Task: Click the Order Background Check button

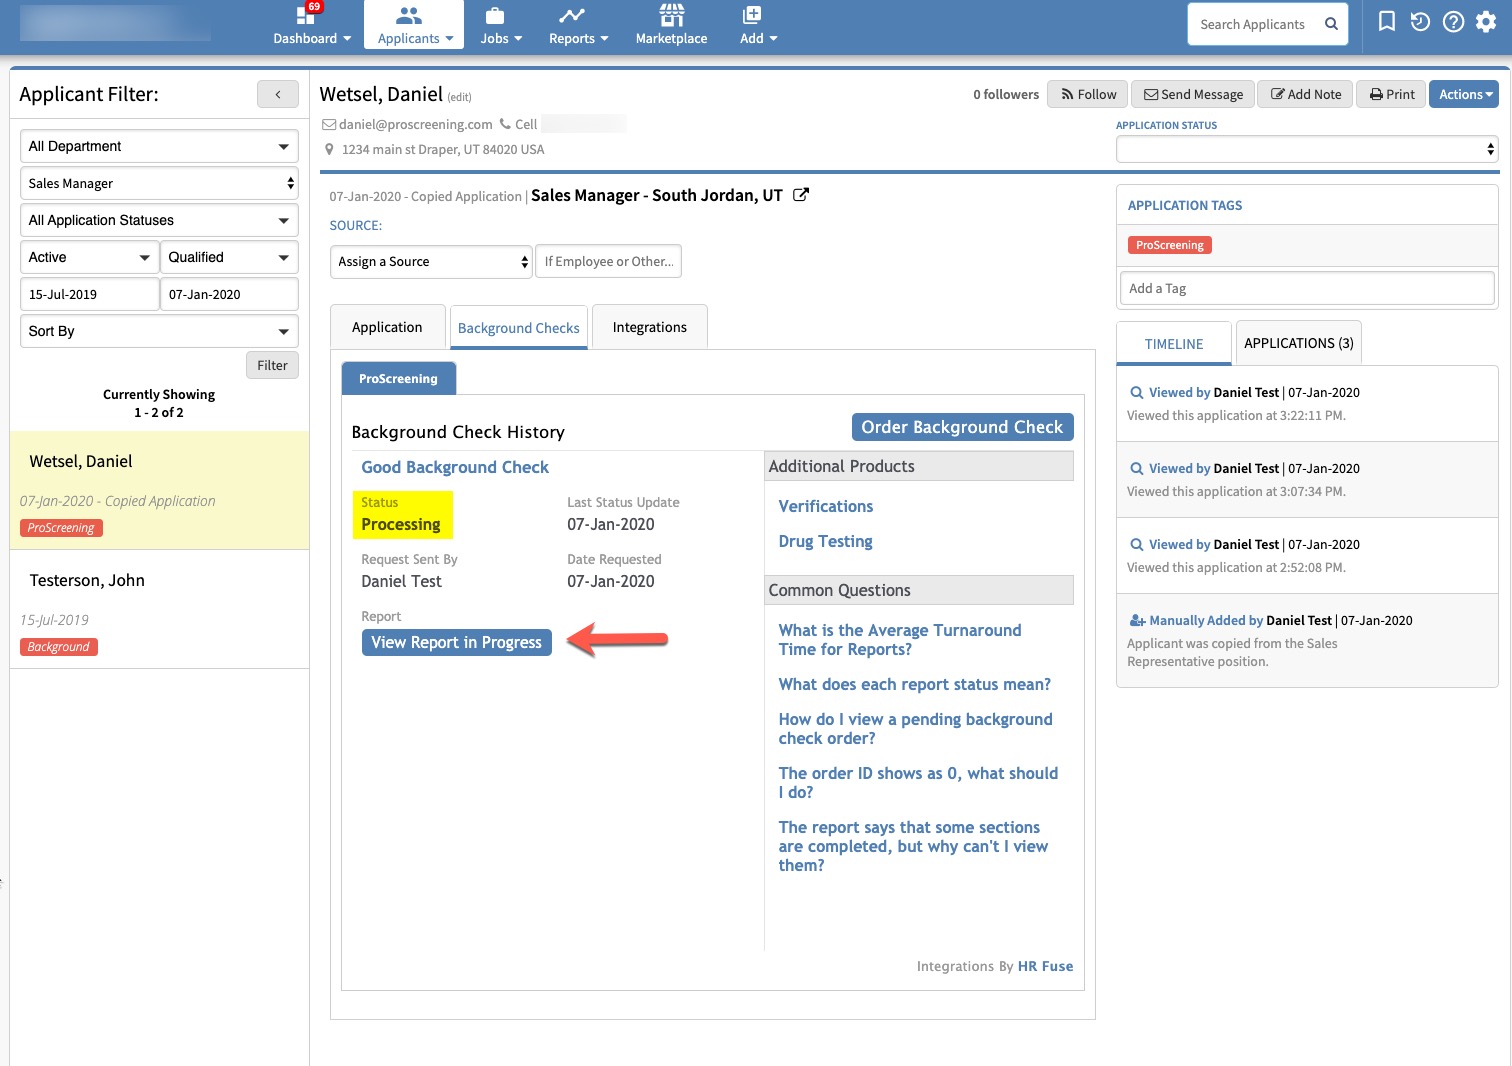Action: click(961, 427)
